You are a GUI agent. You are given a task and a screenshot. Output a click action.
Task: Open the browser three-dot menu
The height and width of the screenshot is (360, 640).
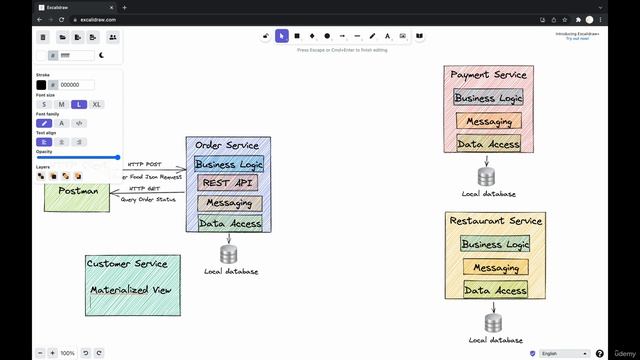(x=600, y=20)
